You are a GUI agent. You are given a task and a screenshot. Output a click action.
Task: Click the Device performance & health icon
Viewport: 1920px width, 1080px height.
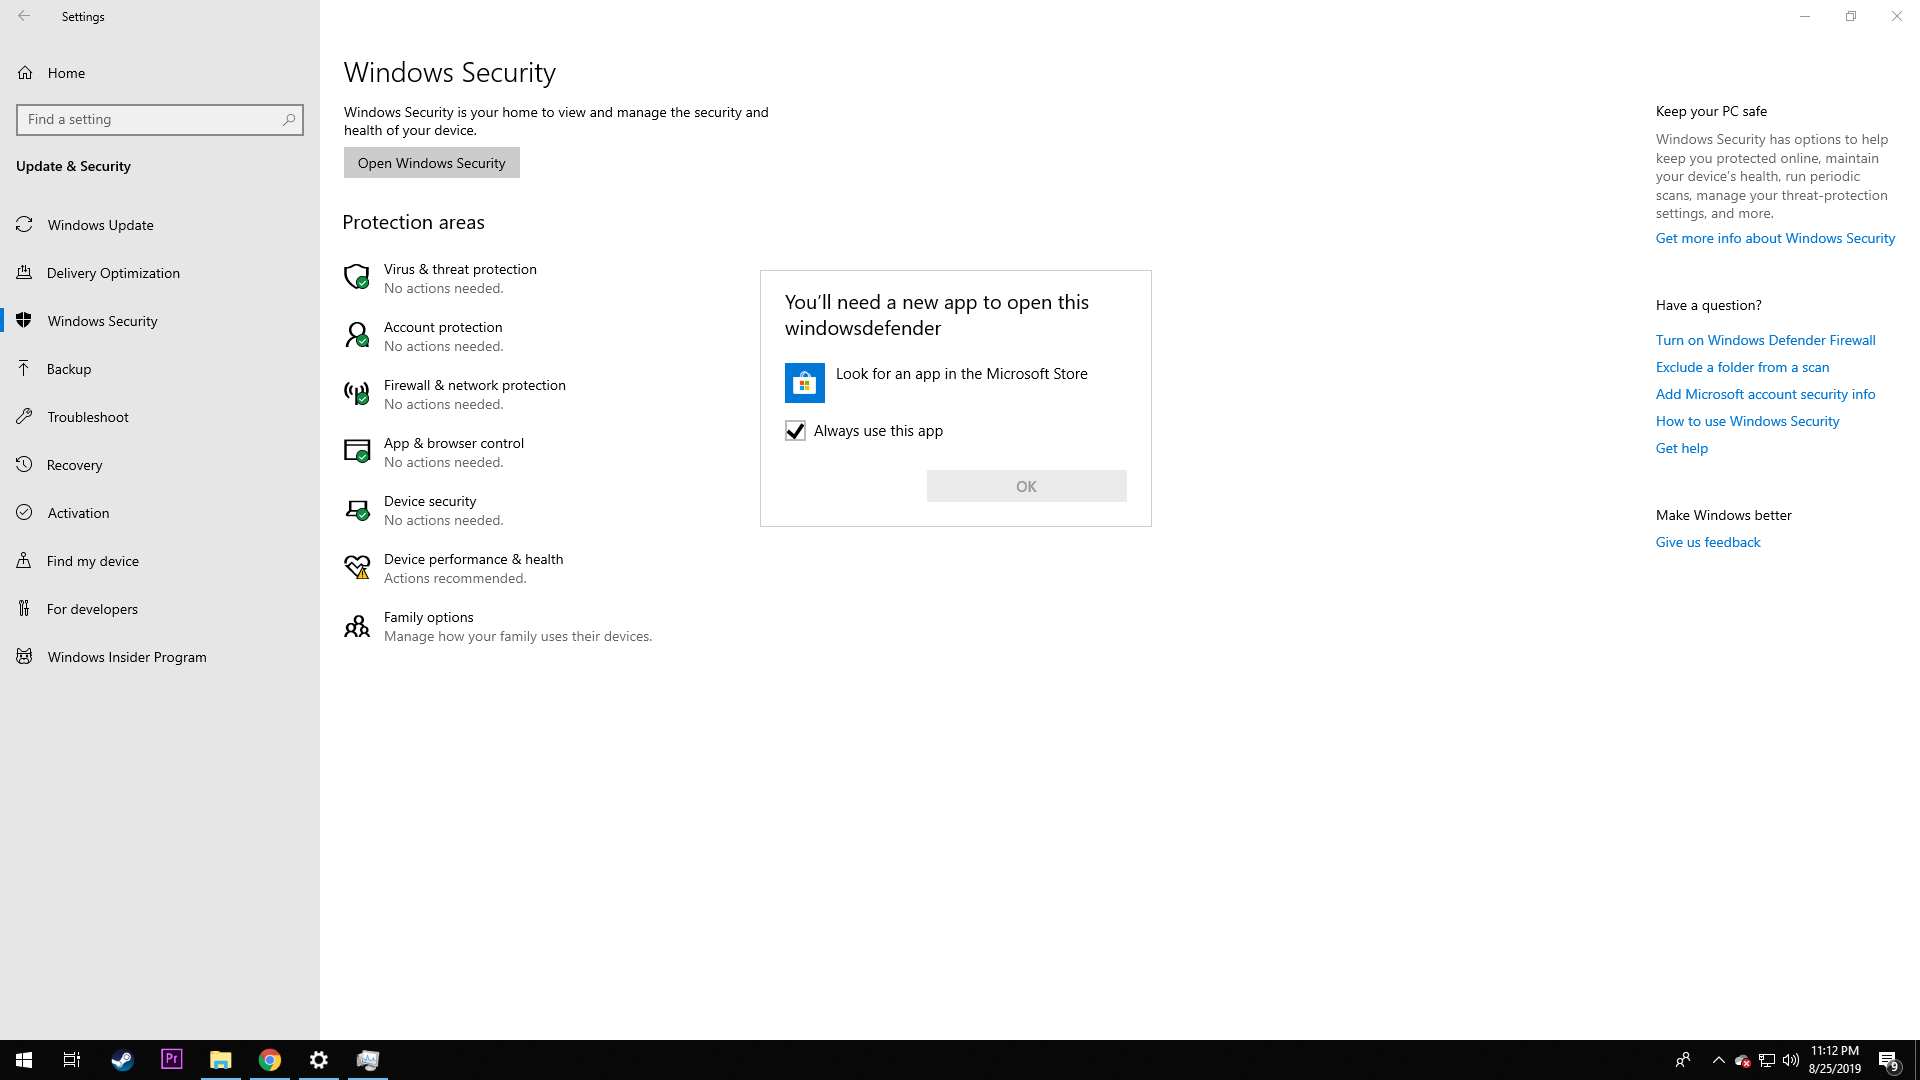click(356, 567)
